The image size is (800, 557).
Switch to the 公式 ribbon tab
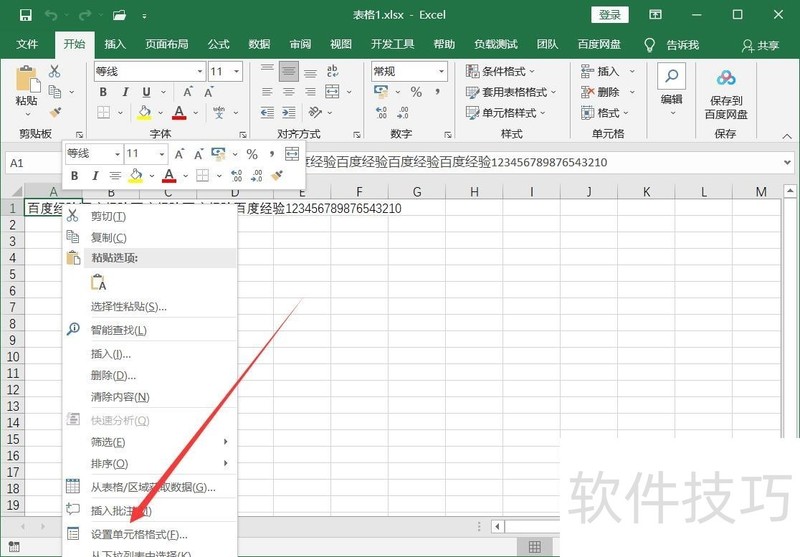[x=218, y=44]
